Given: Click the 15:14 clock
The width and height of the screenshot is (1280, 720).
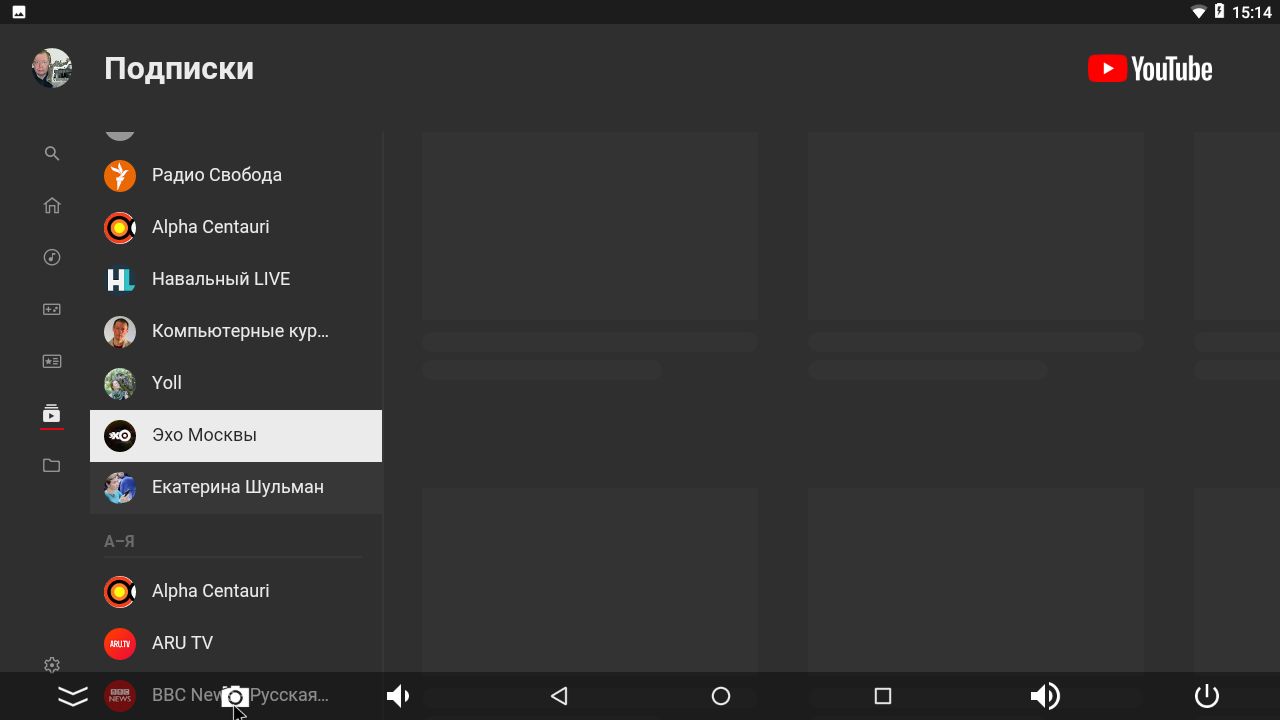Looking at the screenshot, I should pos(1252,12).
